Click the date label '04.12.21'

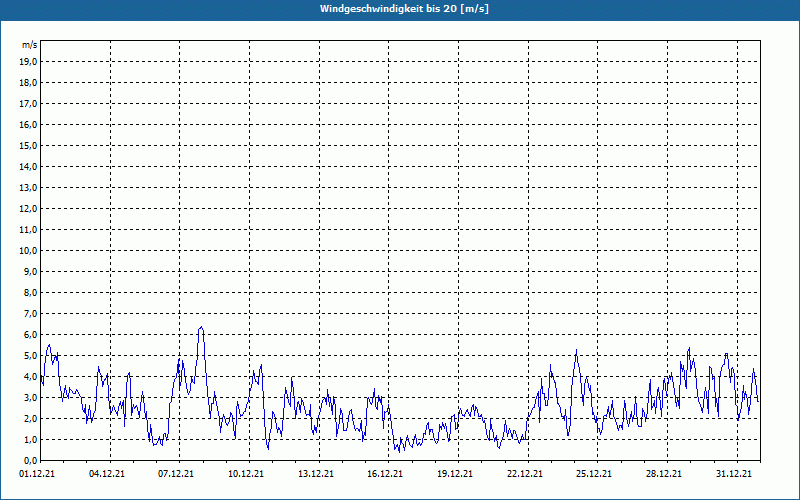coord(107,474)
